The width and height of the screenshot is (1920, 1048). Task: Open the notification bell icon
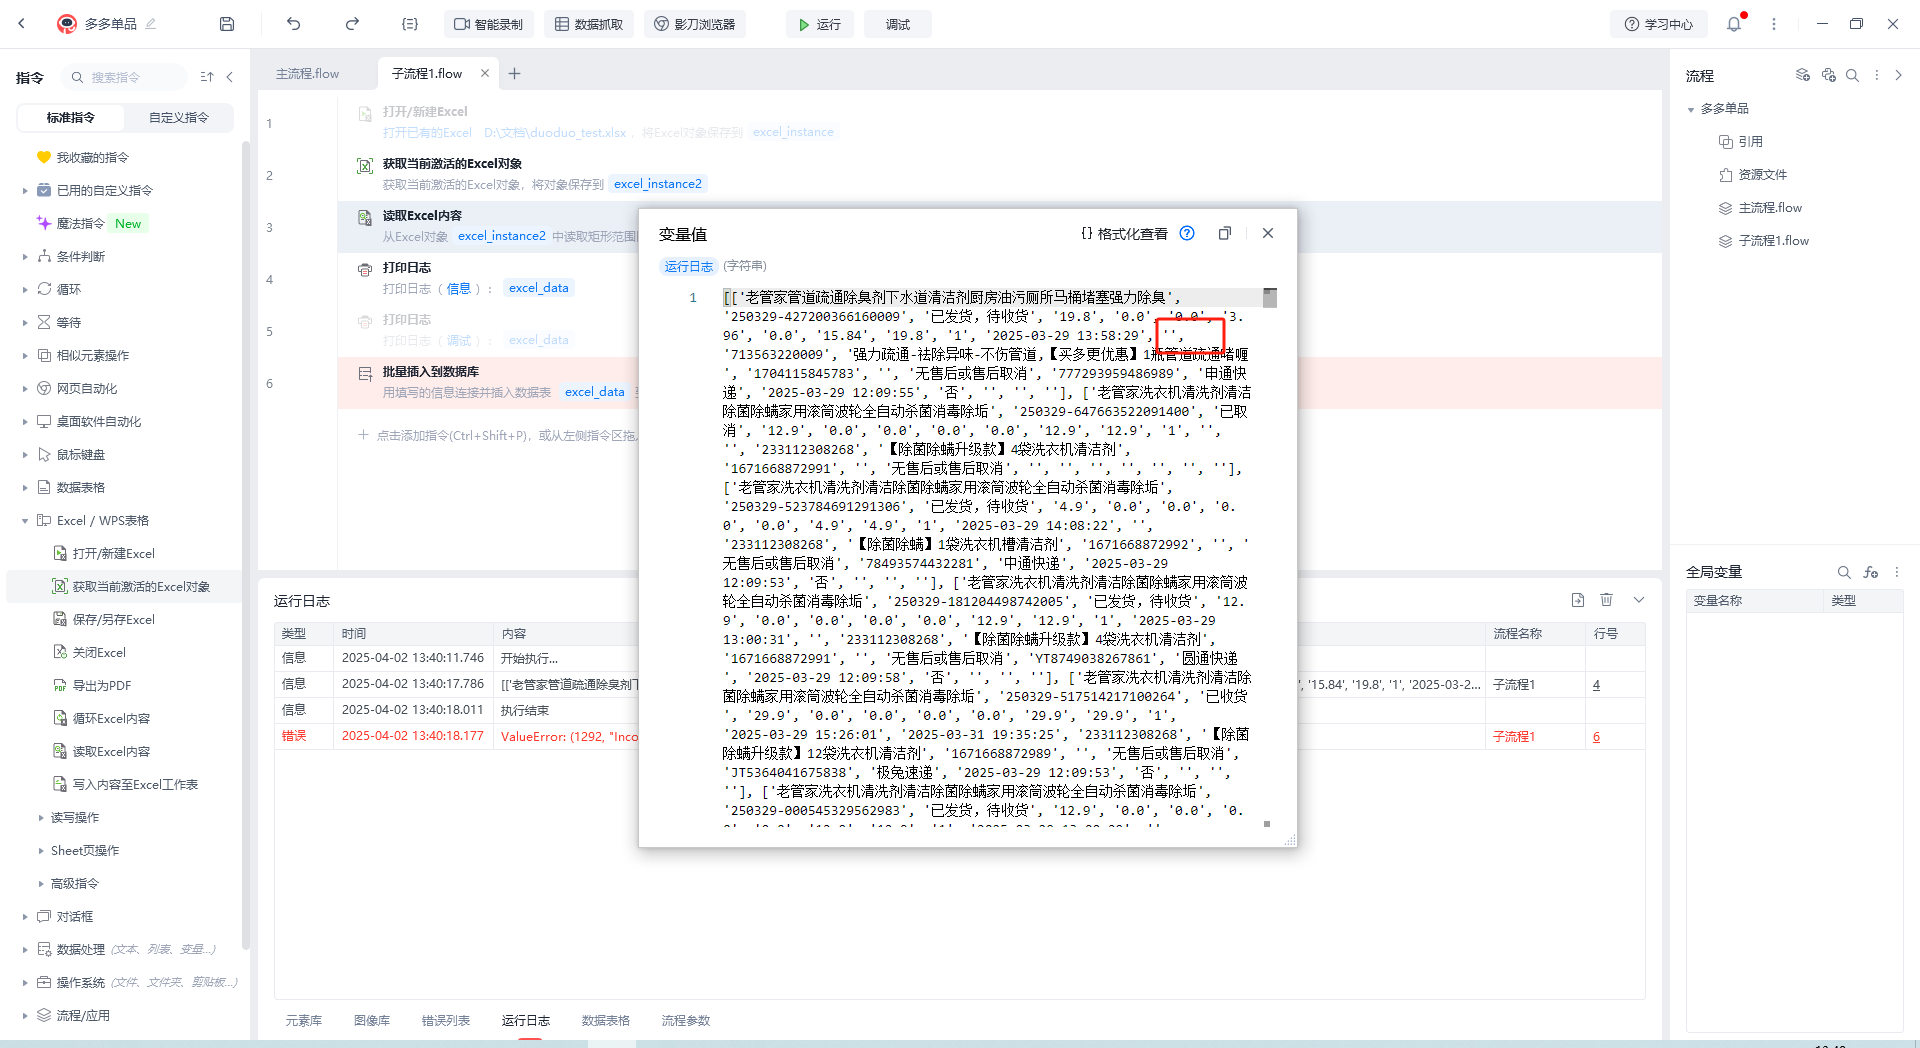coord(1734,24)
